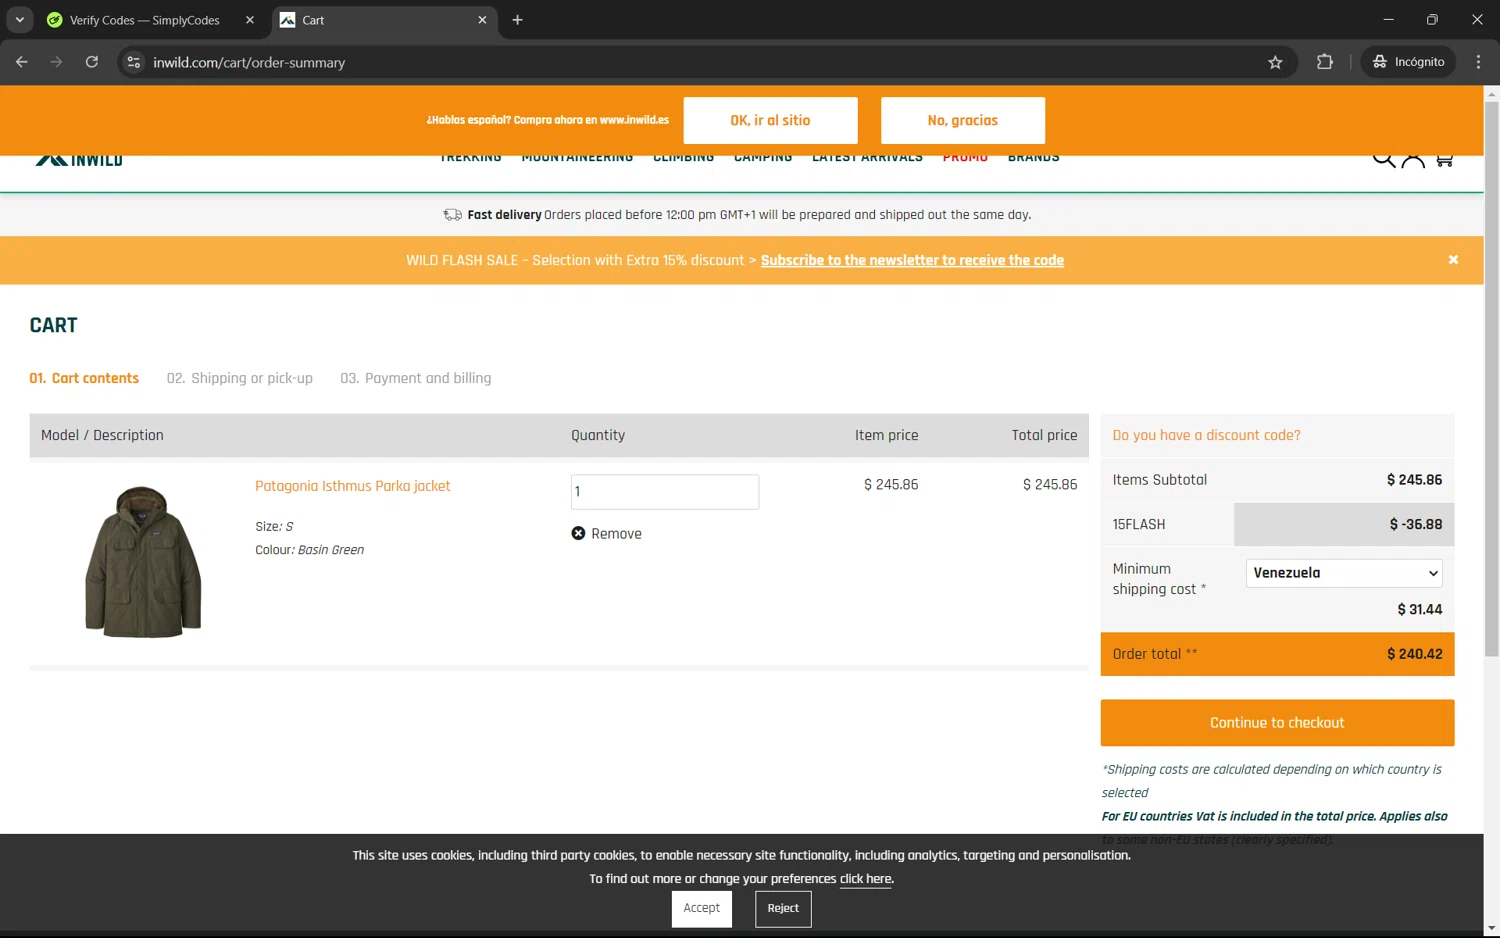Open a new browser tab
Viewport: 1500px width, 938px height.
pyautogui.click(x=517, y=20)
